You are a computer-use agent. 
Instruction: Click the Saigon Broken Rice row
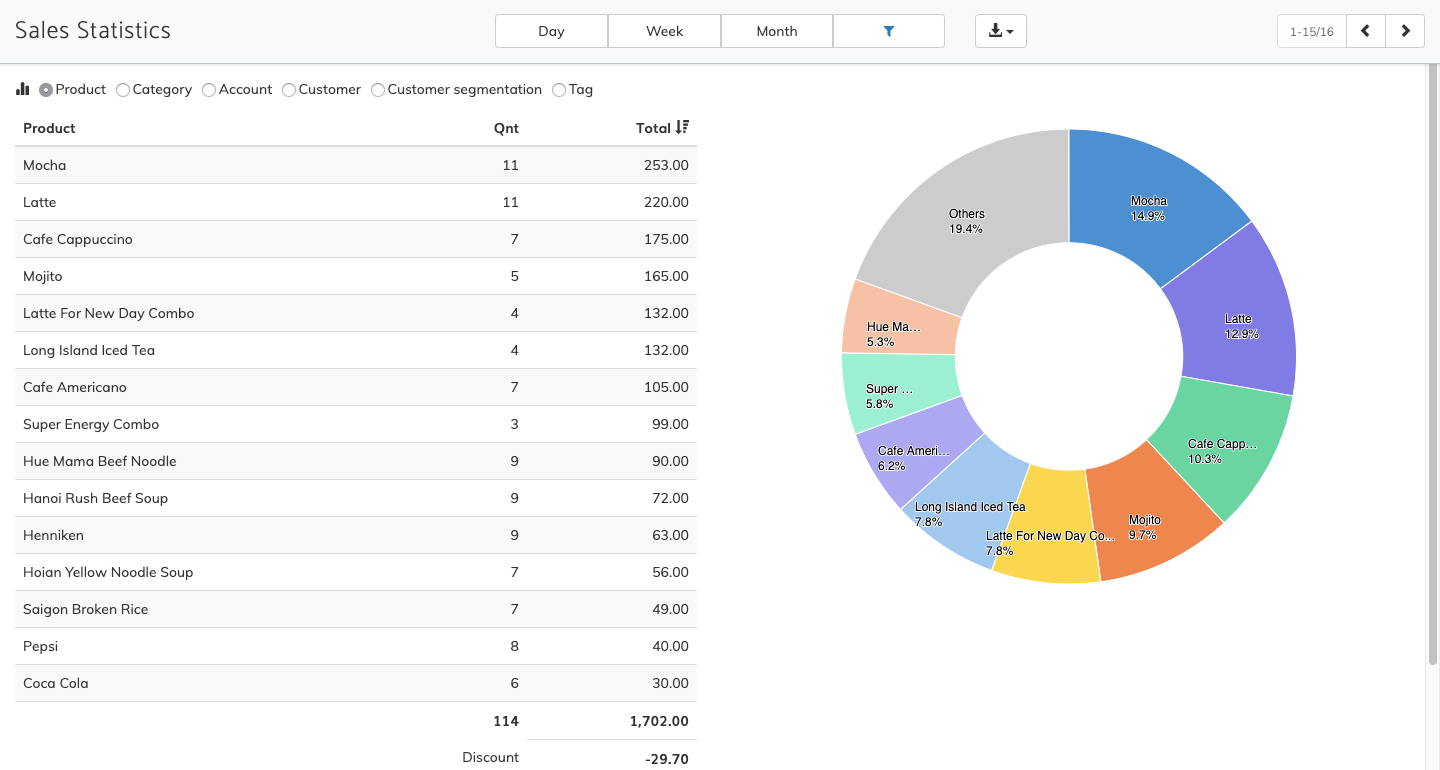(x=356, y=609)
